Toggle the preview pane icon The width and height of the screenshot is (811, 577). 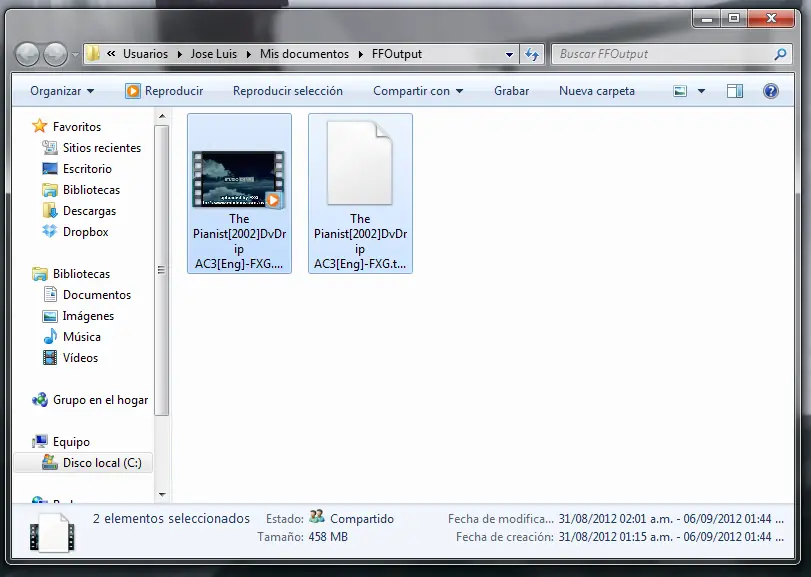(x=735, y=91)
